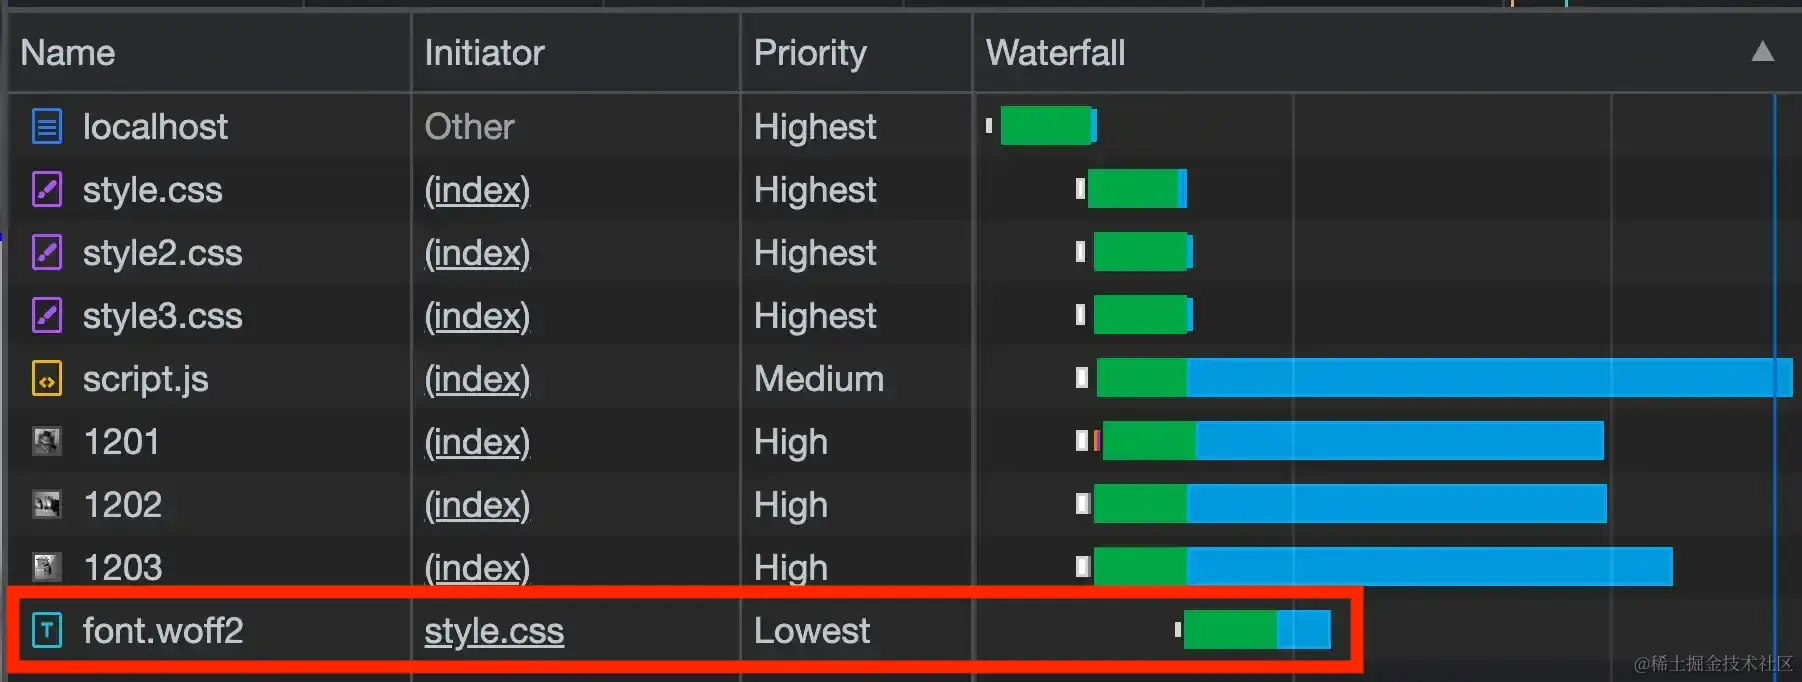Select the script.js JavaScript file icon

(x=47, y=379)
